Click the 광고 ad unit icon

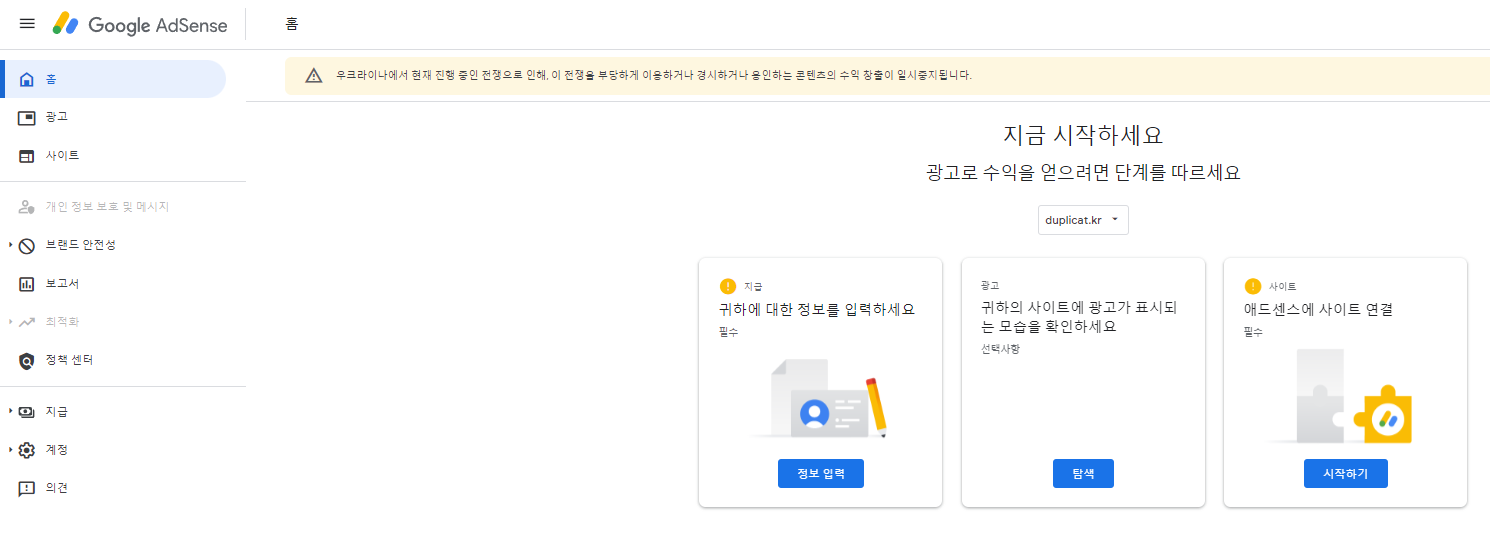[x=27, y=118]
